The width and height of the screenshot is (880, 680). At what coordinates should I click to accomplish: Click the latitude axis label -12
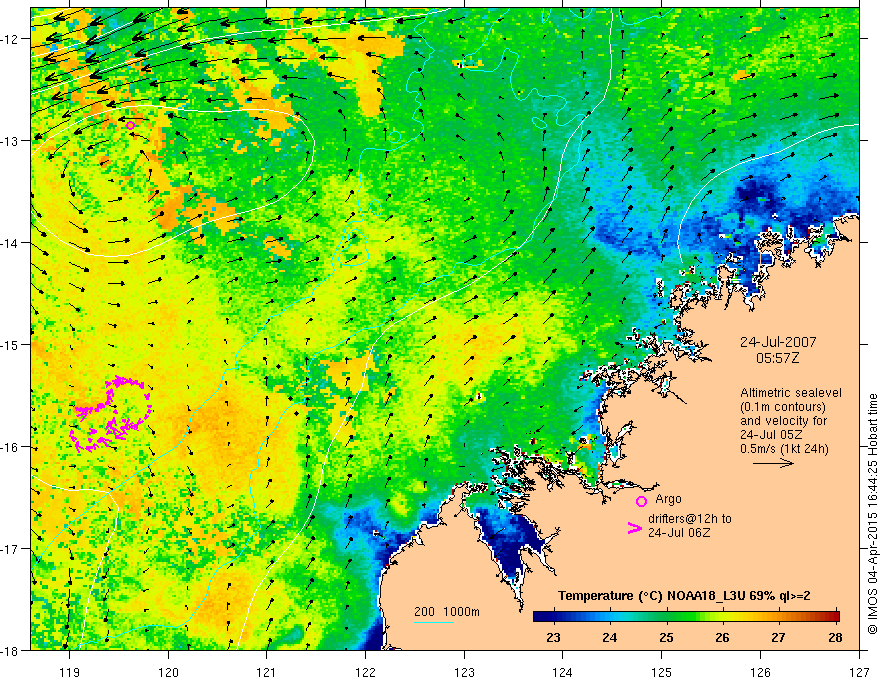[x=11, y=39]
